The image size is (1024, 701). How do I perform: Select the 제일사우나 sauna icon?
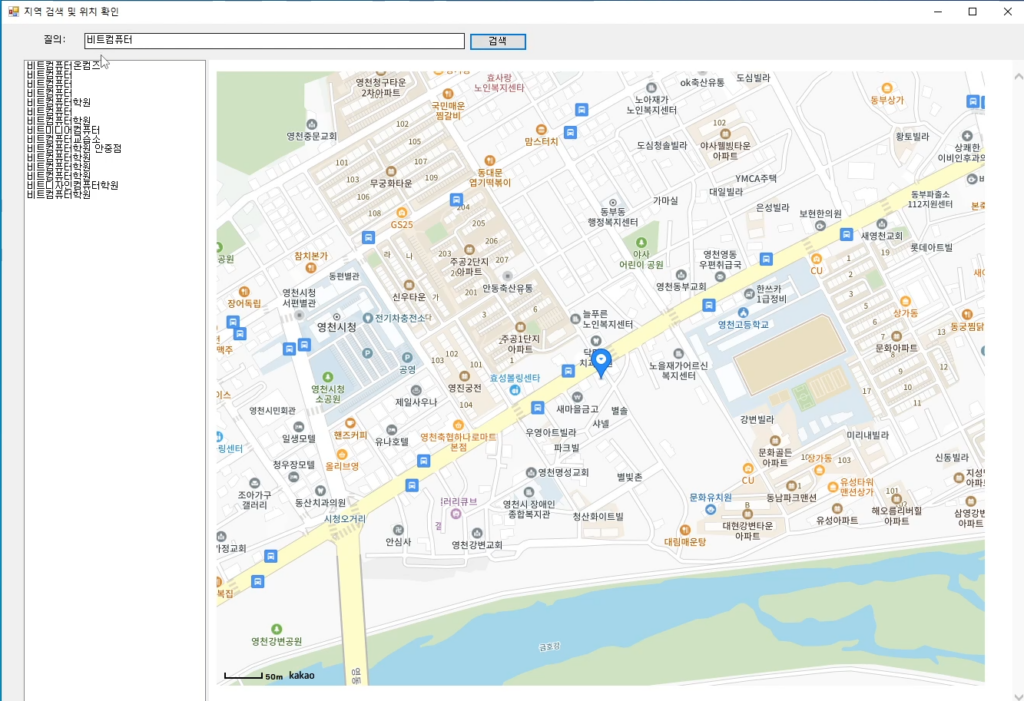click(x=415, y=390)
